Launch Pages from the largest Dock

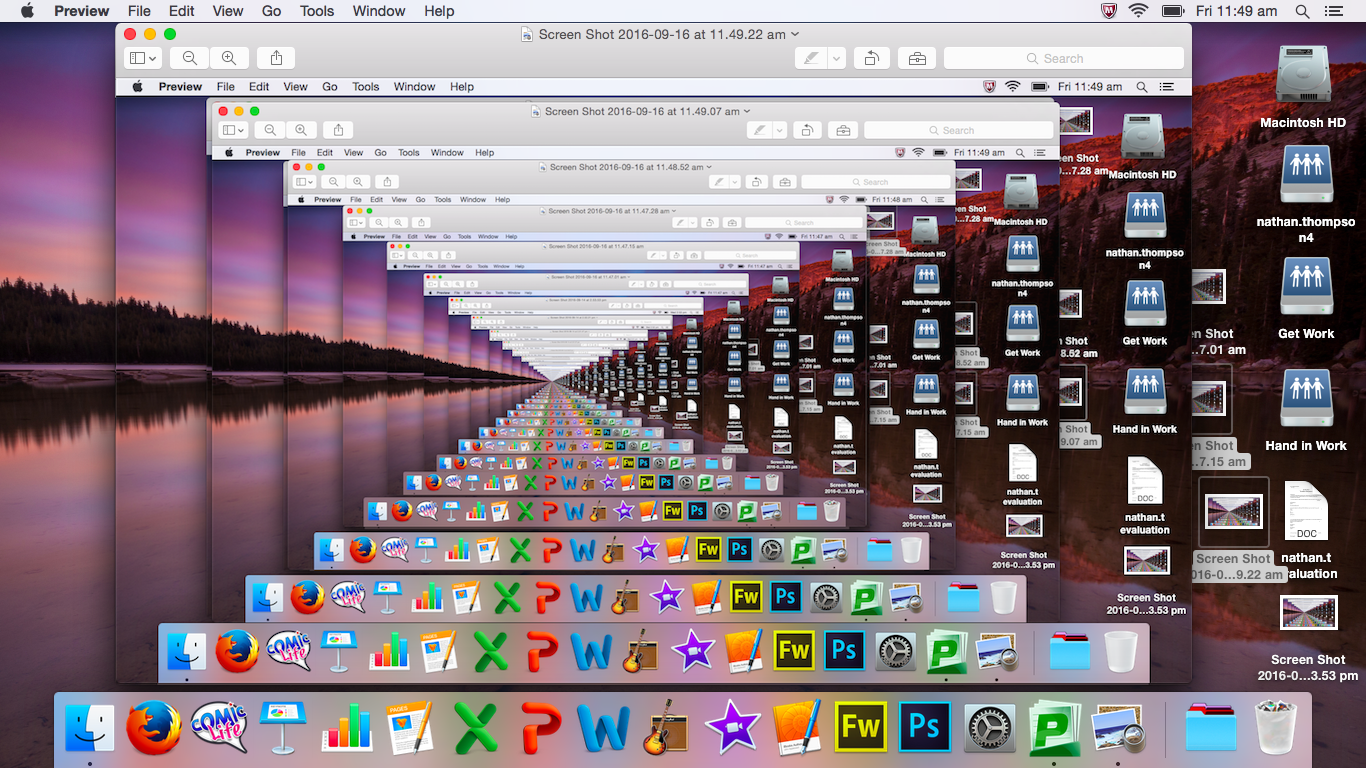tap(411, 727)
